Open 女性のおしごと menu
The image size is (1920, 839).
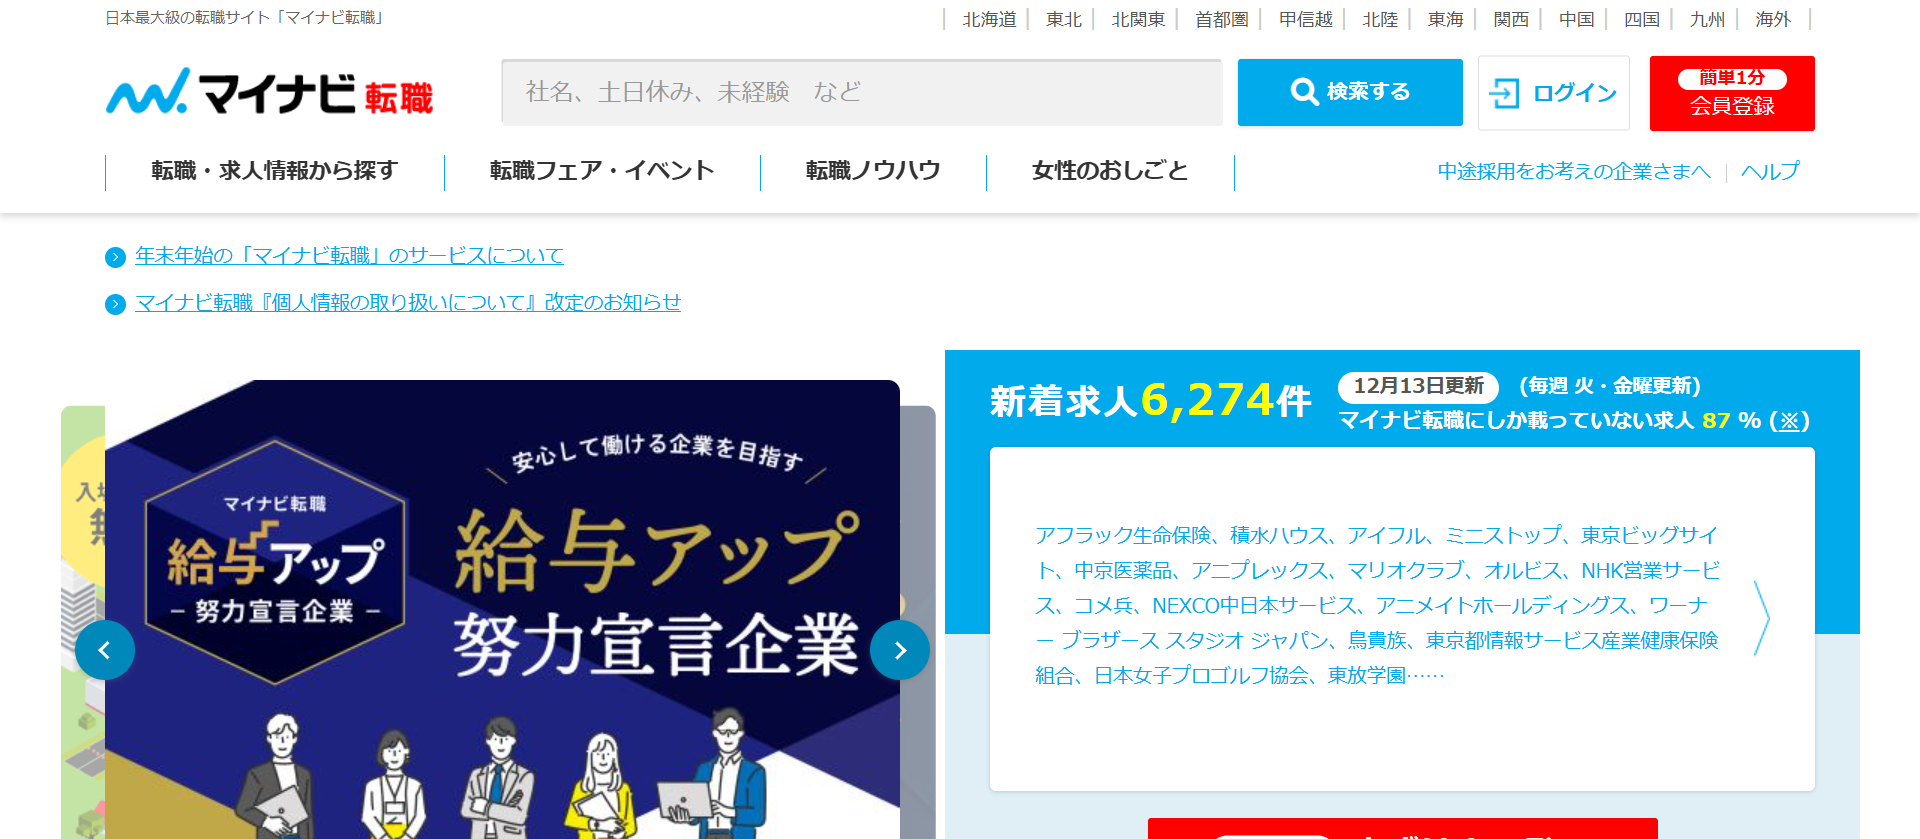(x=1110, y=171)
